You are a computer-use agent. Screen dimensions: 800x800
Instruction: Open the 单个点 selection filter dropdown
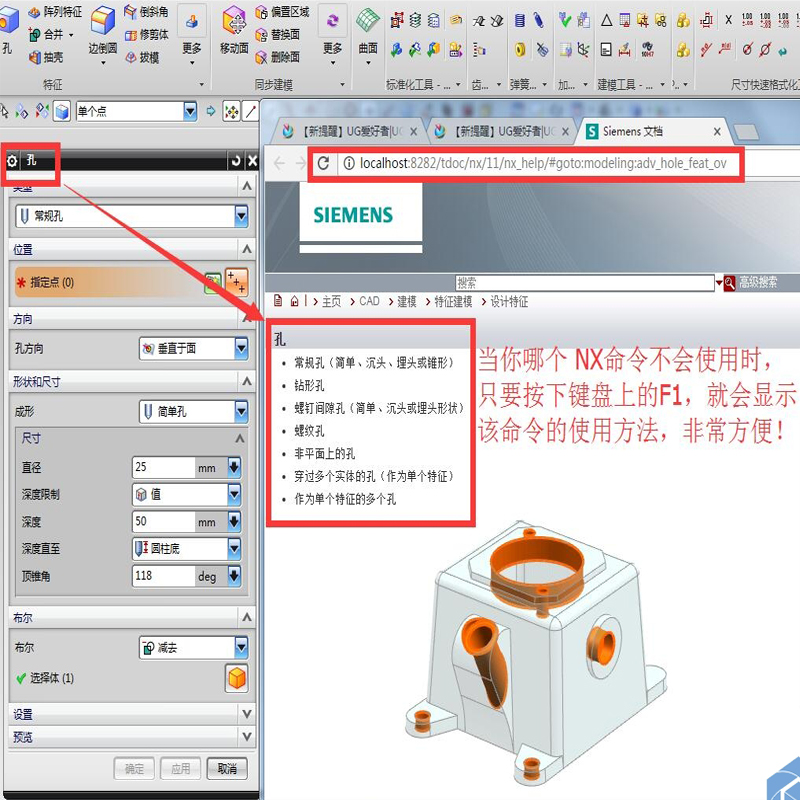coord(190,111)
